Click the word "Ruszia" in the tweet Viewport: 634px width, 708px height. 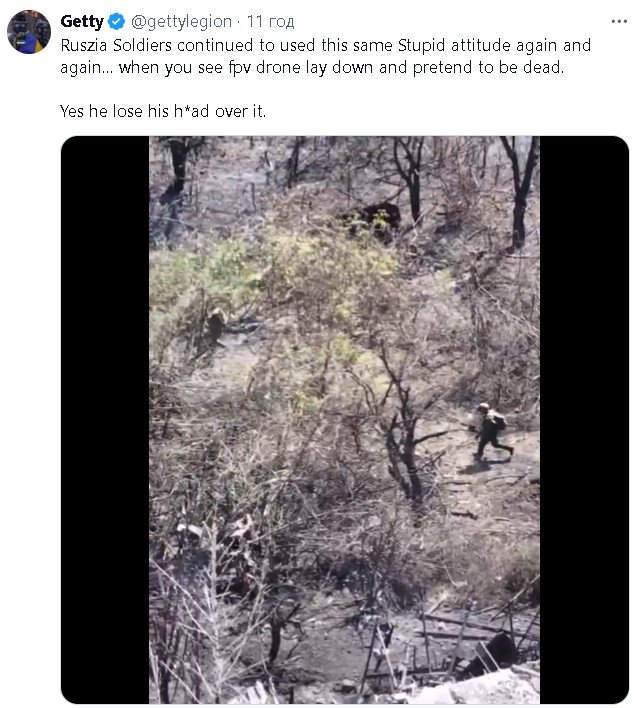[88, 46]
